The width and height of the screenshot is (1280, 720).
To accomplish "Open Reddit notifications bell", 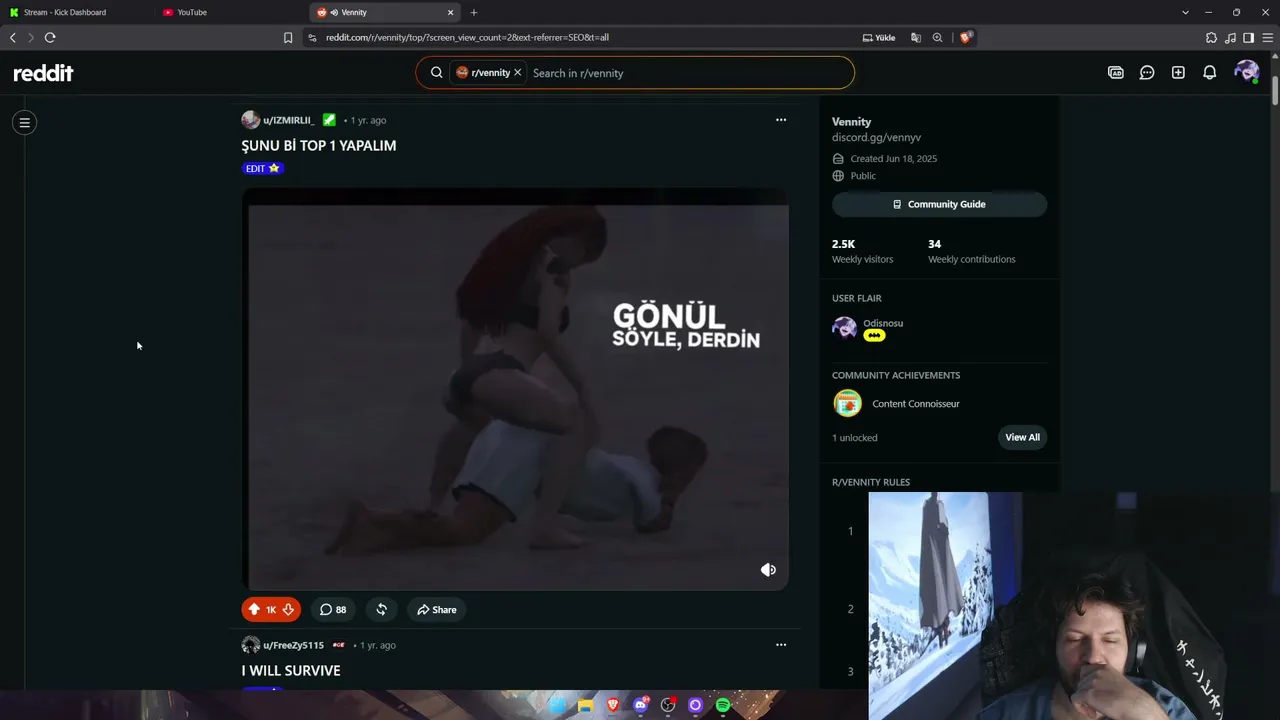I will tap(1210, 73).
